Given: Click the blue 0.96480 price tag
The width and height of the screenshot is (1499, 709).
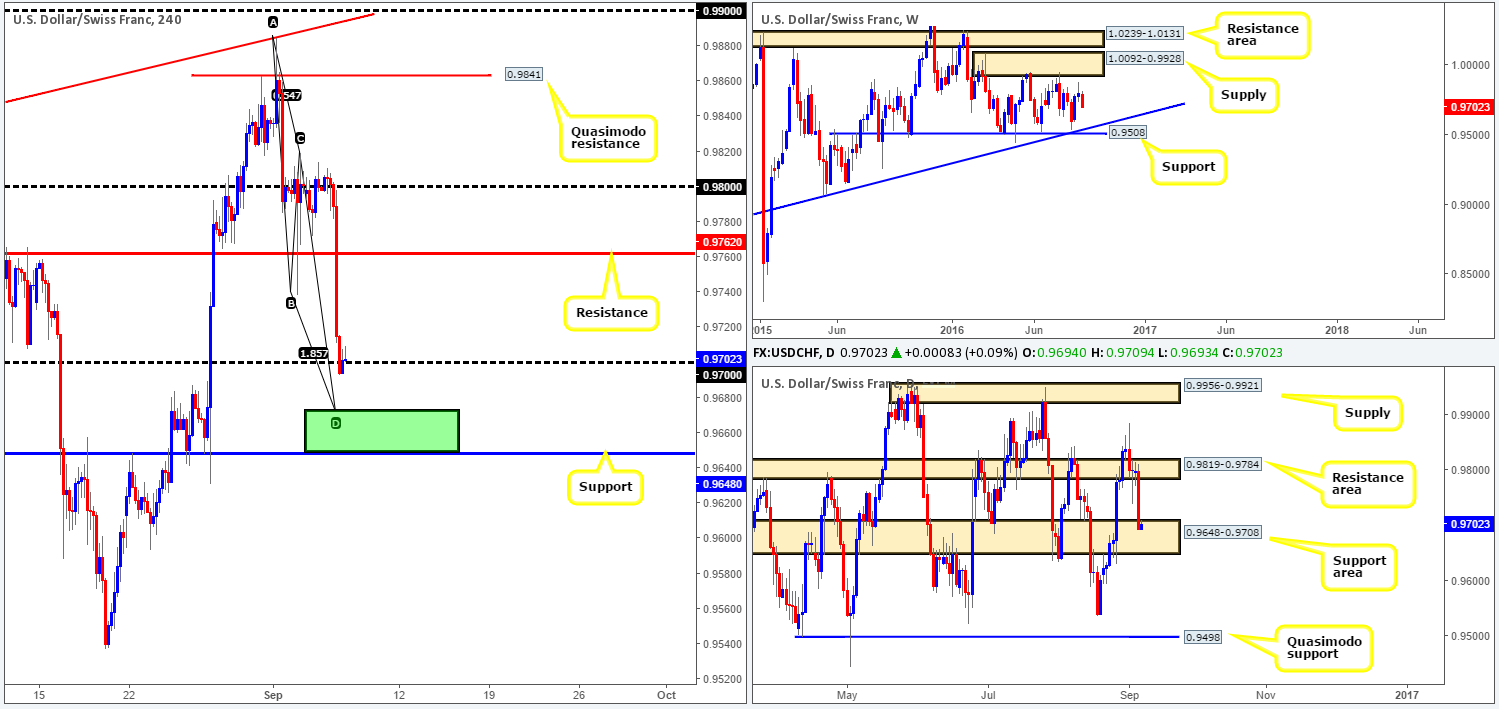Looking at the screenshot, I should pyautogui.click(x=718, y=483).
